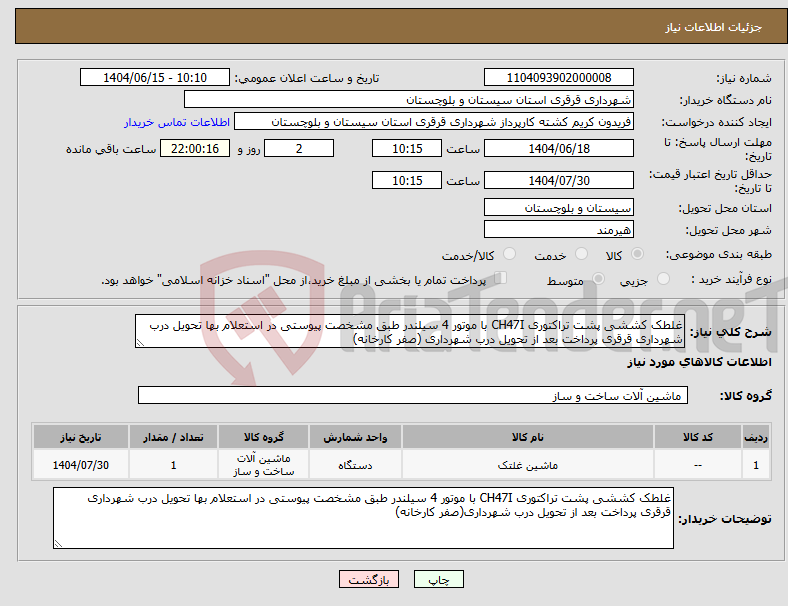The height and width of the screenshot is (606, 788).
Task: Click the دستگاه unit cell
Action: (x=355, y=465)
